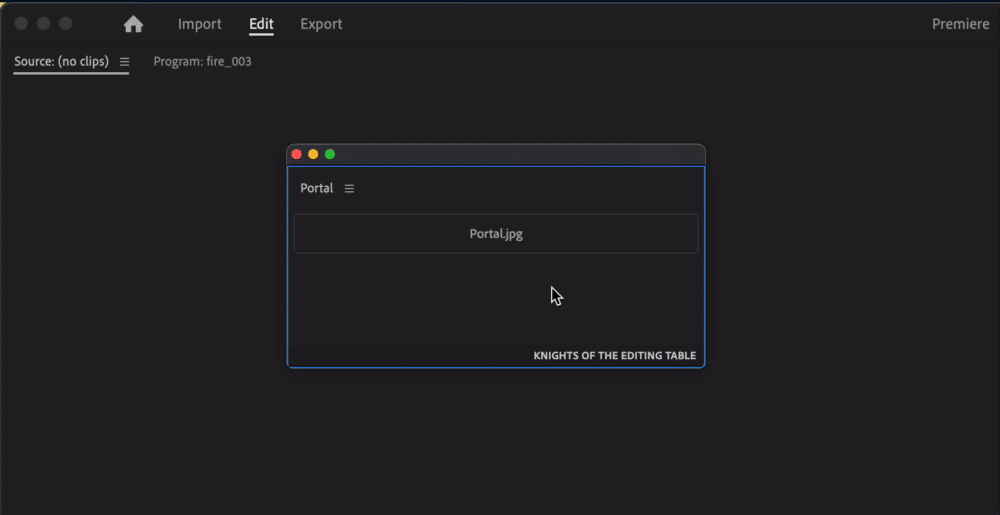Screen dimensions: 1000x515
Task: Open the Portal panel hamburger menu
Action: [349, 189]
